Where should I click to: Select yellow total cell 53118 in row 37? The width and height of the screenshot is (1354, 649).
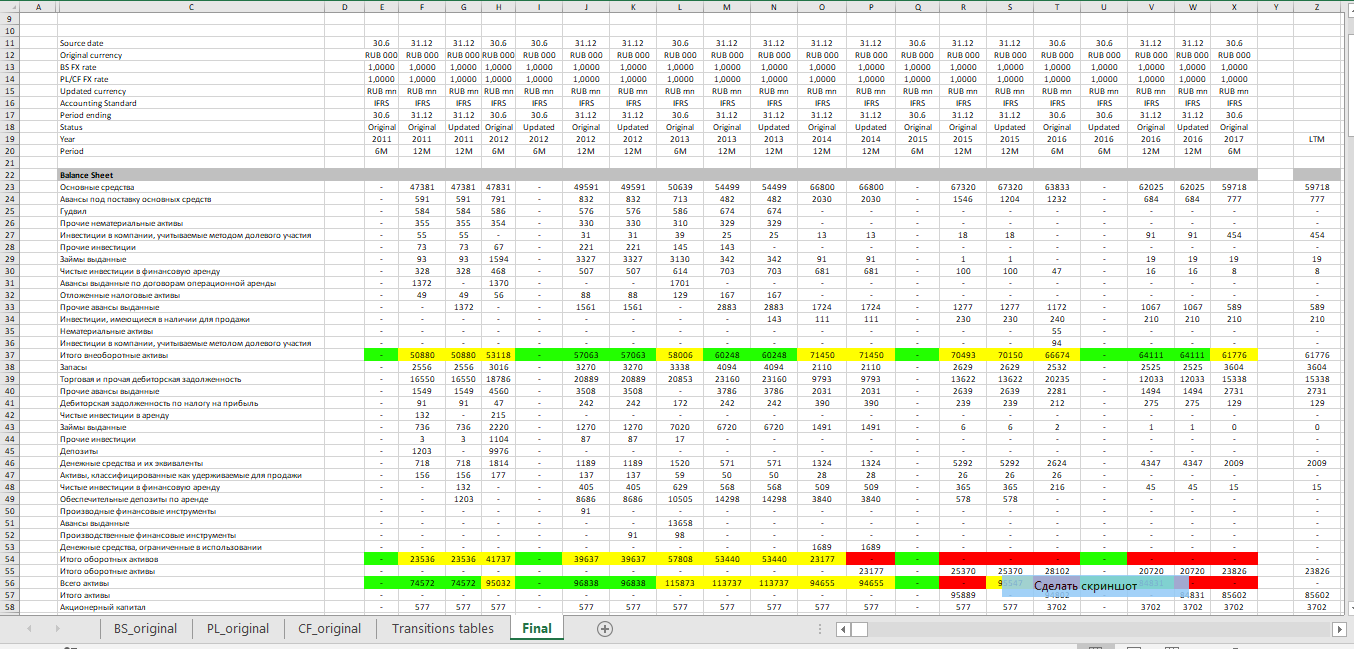[497, 355]
